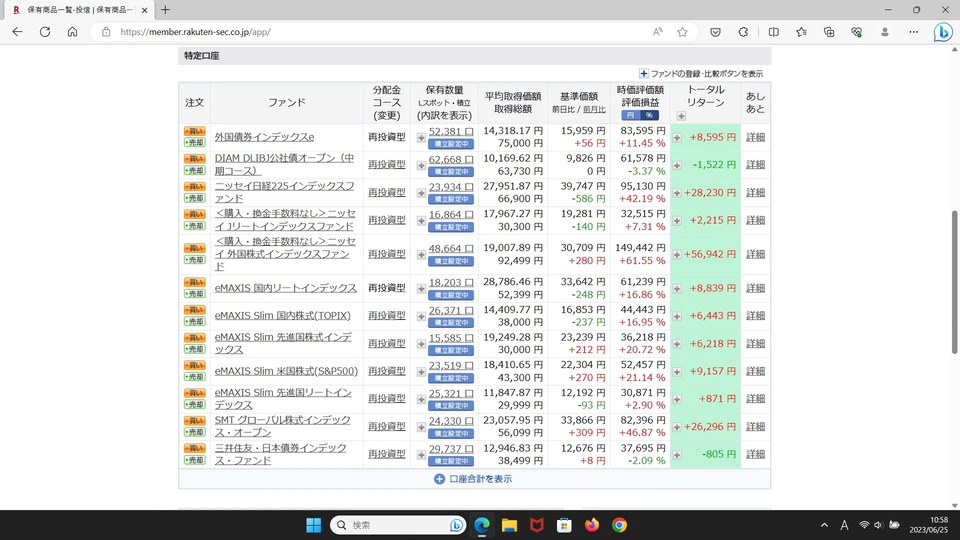
Task: Close the 保有商品一覧 tab
Action: click(x=144, y=10)
